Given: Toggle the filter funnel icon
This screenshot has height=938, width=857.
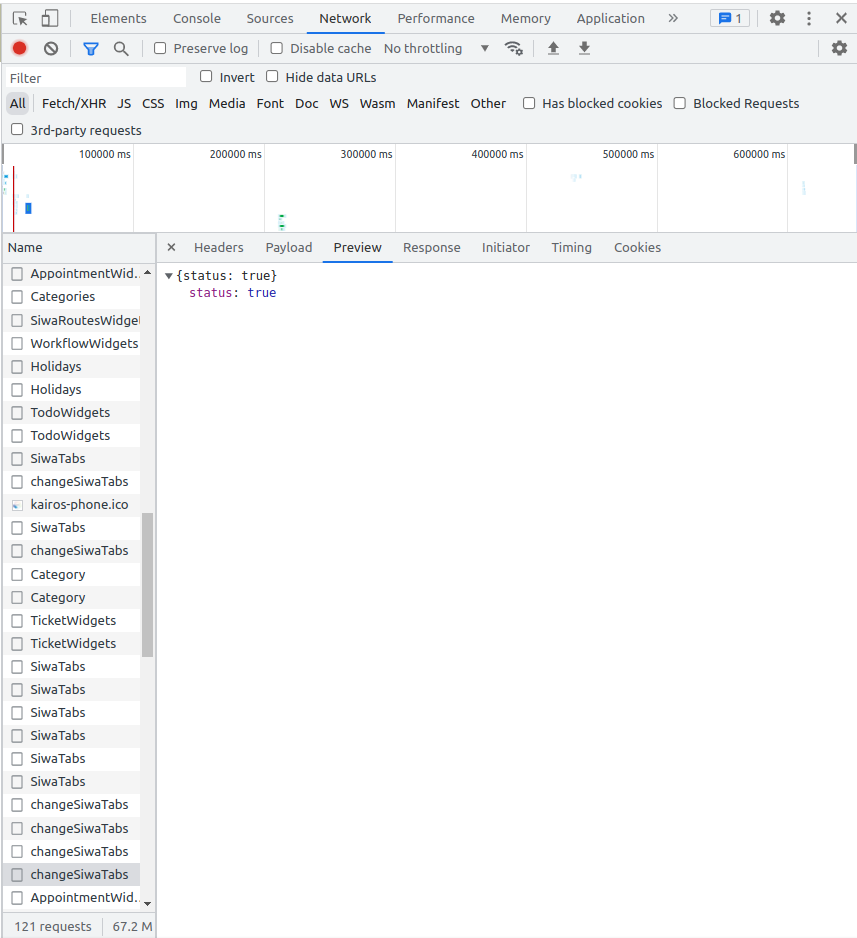Looking at the screenshot, I should pyautogui.click(x=91, y=49).
